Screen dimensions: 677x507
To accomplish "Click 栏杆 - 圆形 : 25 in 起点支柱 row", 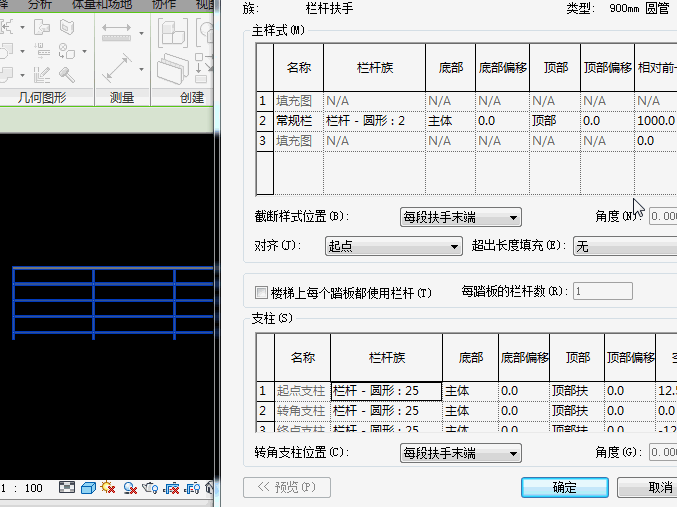I will tap(386, 391).
